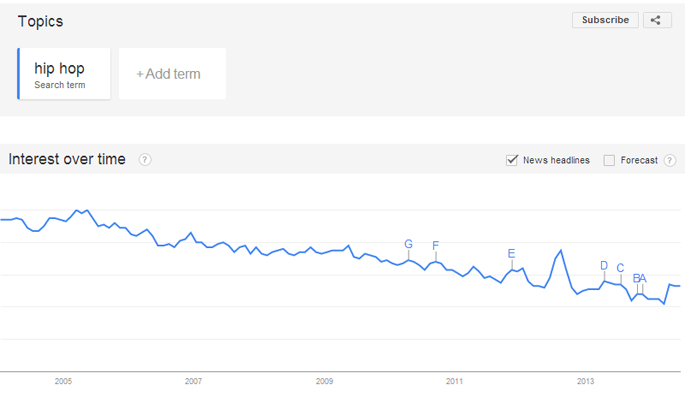Uncheck the News headlines checkbox
Viewport: 685px width, 397px height.
(x=512, y=160)
